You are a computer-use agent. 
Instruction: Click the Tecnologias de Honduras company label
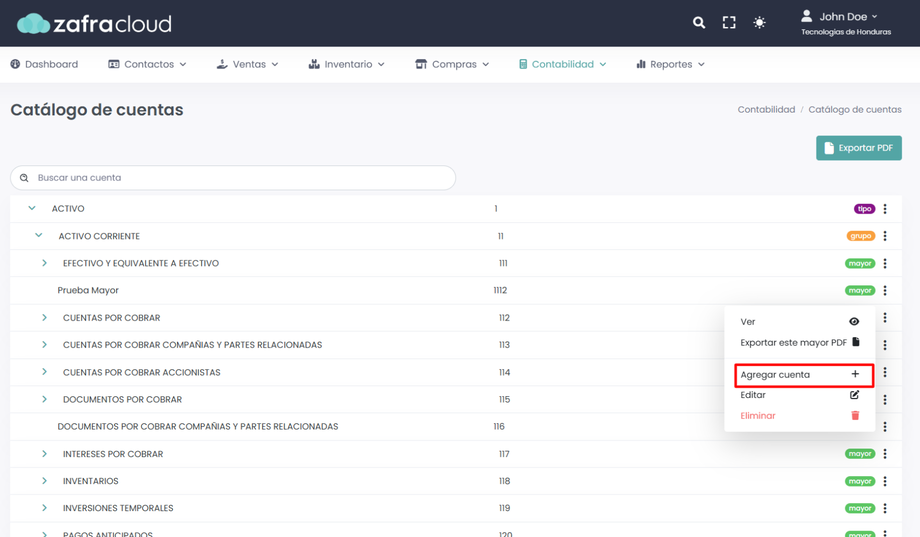pos(846,32)
